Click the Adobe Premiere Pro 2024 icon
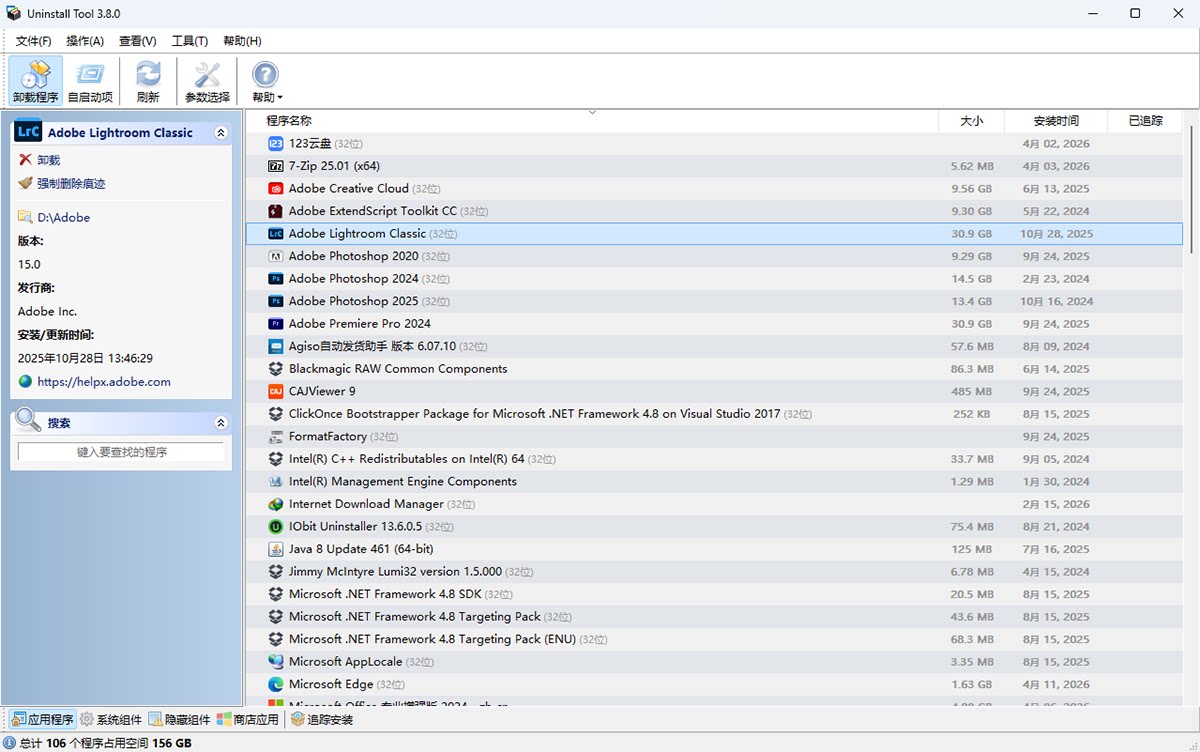Screen dimensions: 1200x752 click(x=276, y=324)
